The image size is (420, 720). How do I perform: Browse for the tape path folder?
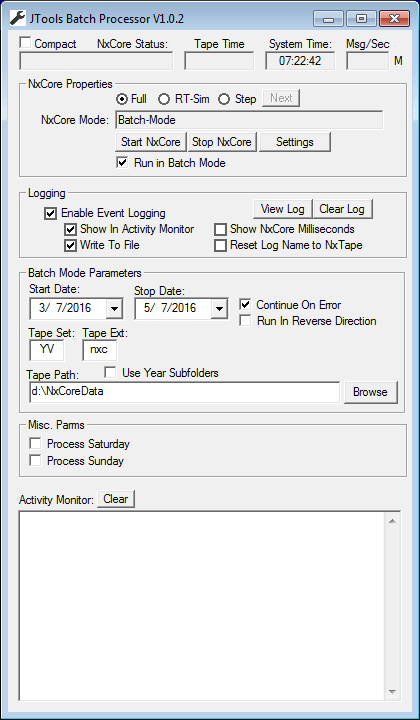pos(370,392)
